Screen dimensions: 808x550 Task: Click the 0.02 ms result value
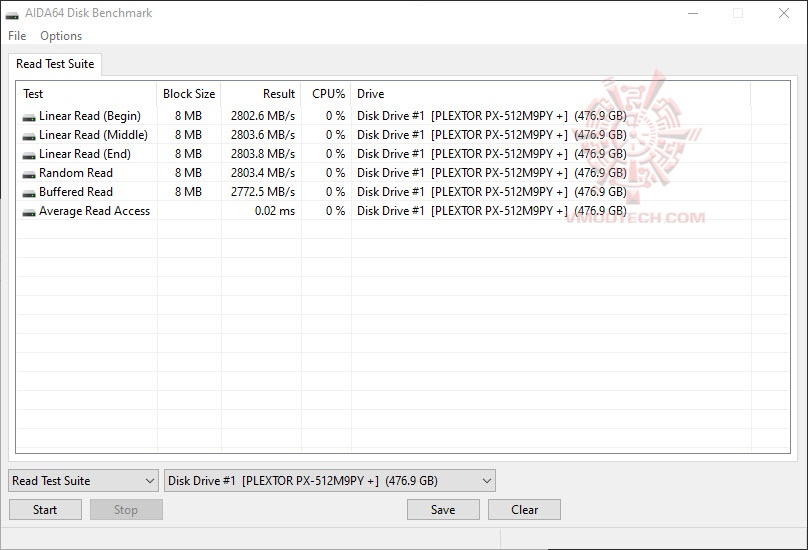275,211
